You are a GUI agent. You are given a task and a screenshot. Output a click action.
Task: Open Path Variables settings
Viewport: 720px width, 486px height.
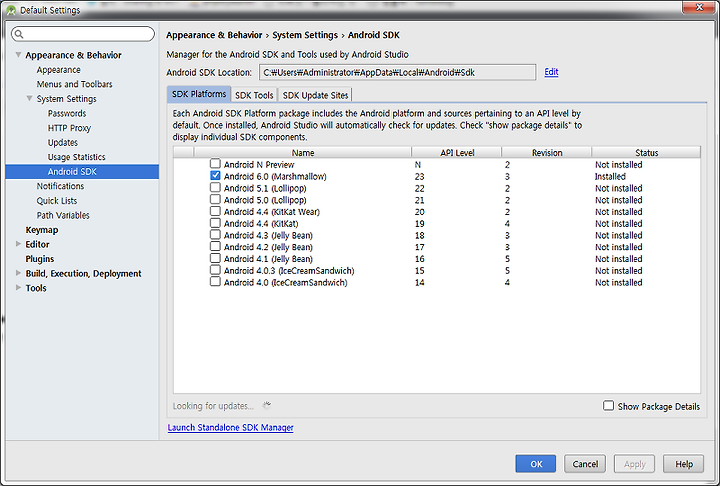[x=63, y=215]
